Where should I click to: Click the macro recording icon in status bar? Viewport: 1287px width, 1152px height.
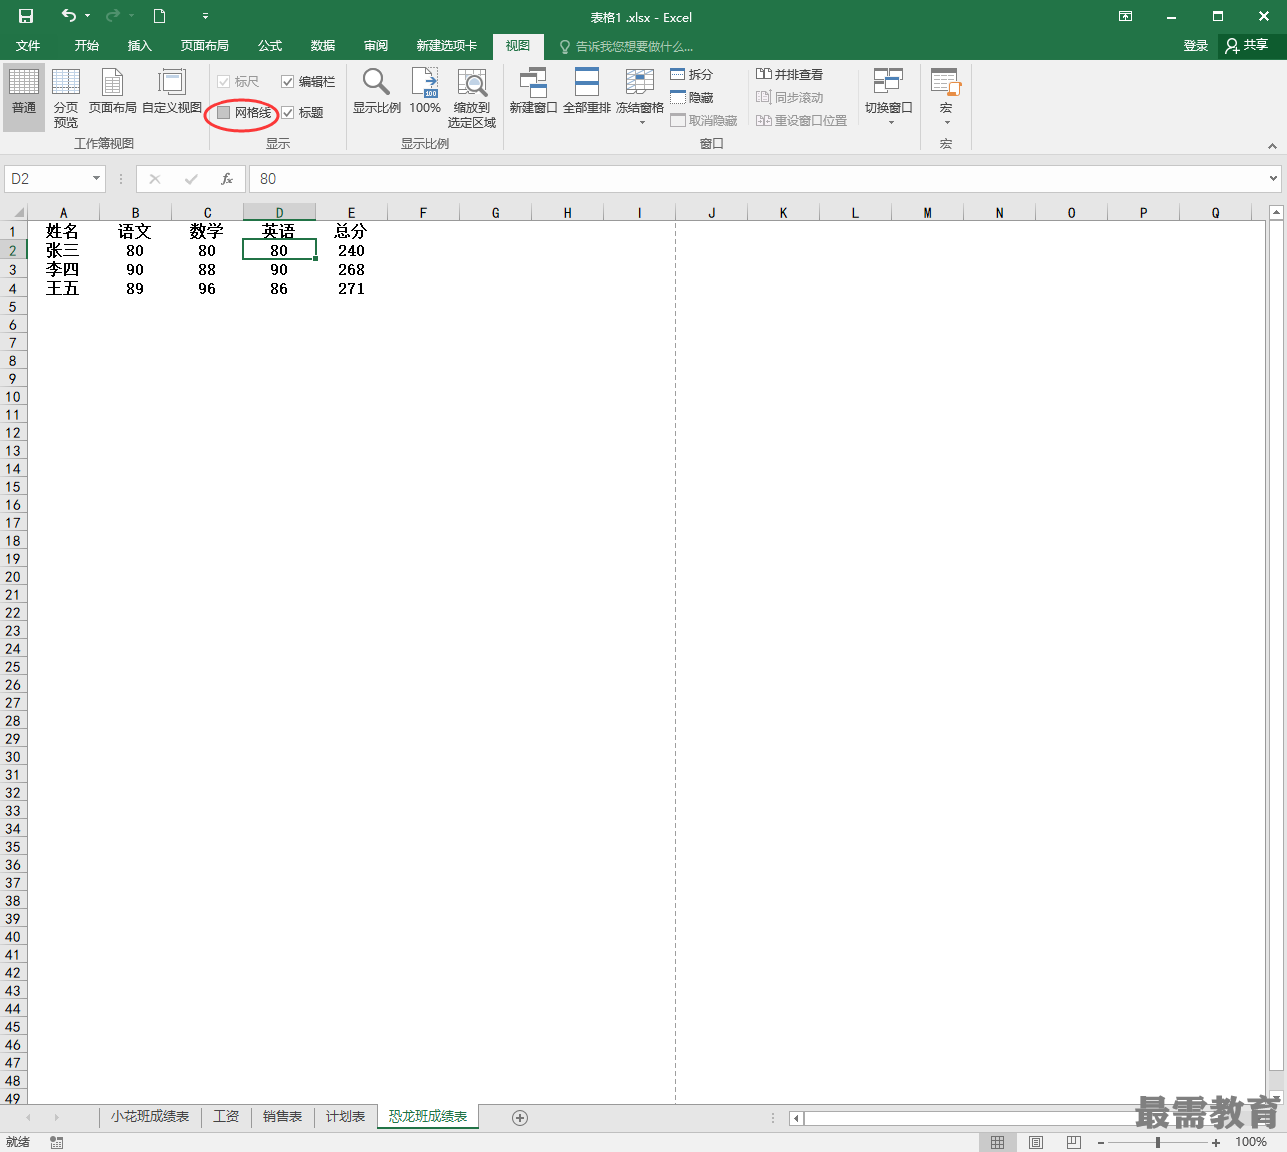tap(57, 1142)
